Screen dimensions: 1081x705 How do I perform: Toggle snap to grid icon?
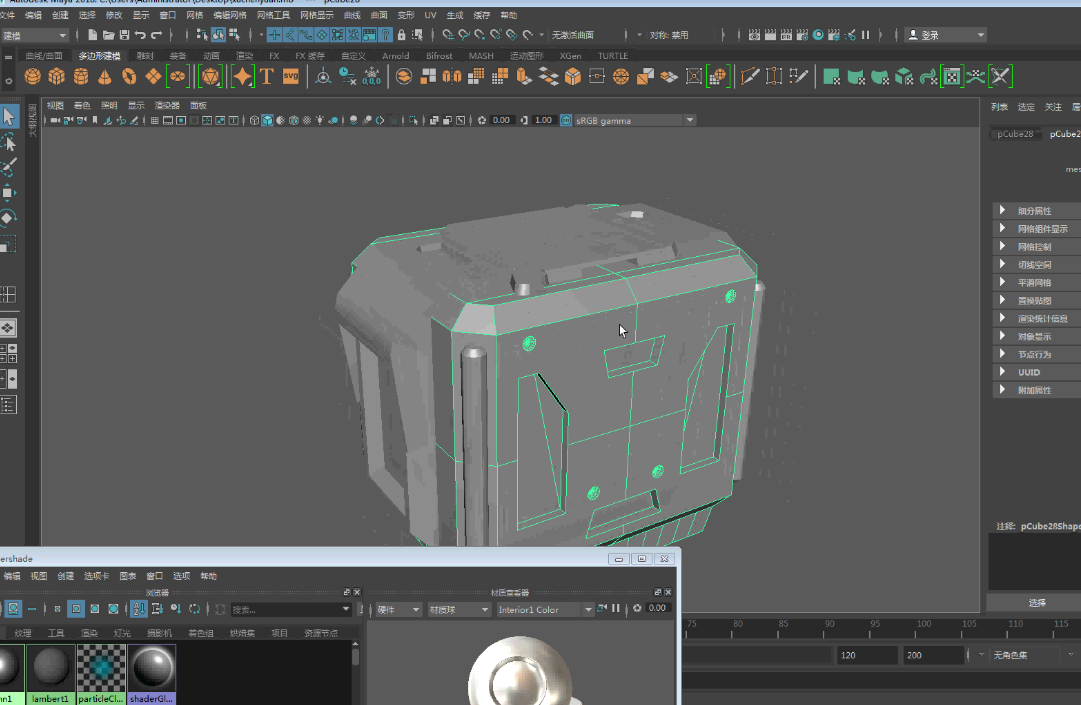click(274, 35)
